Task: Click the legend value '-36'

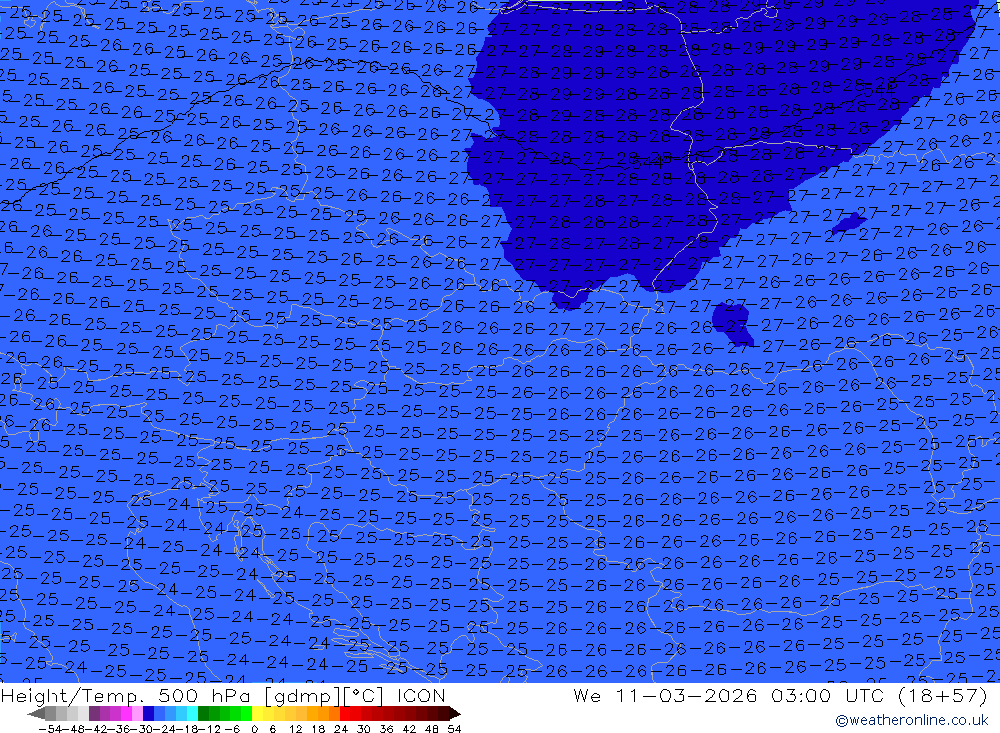Action: pos(121,729)
